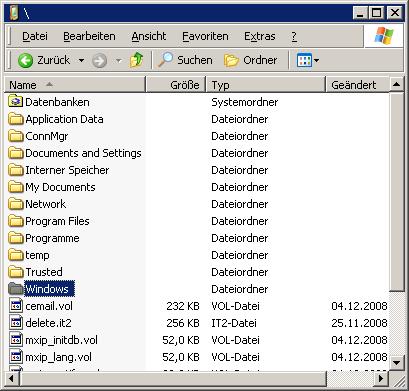Viewport: 409px width, 391px height.
Task: Click the Trusted folder icon
Action: [15, 272]
